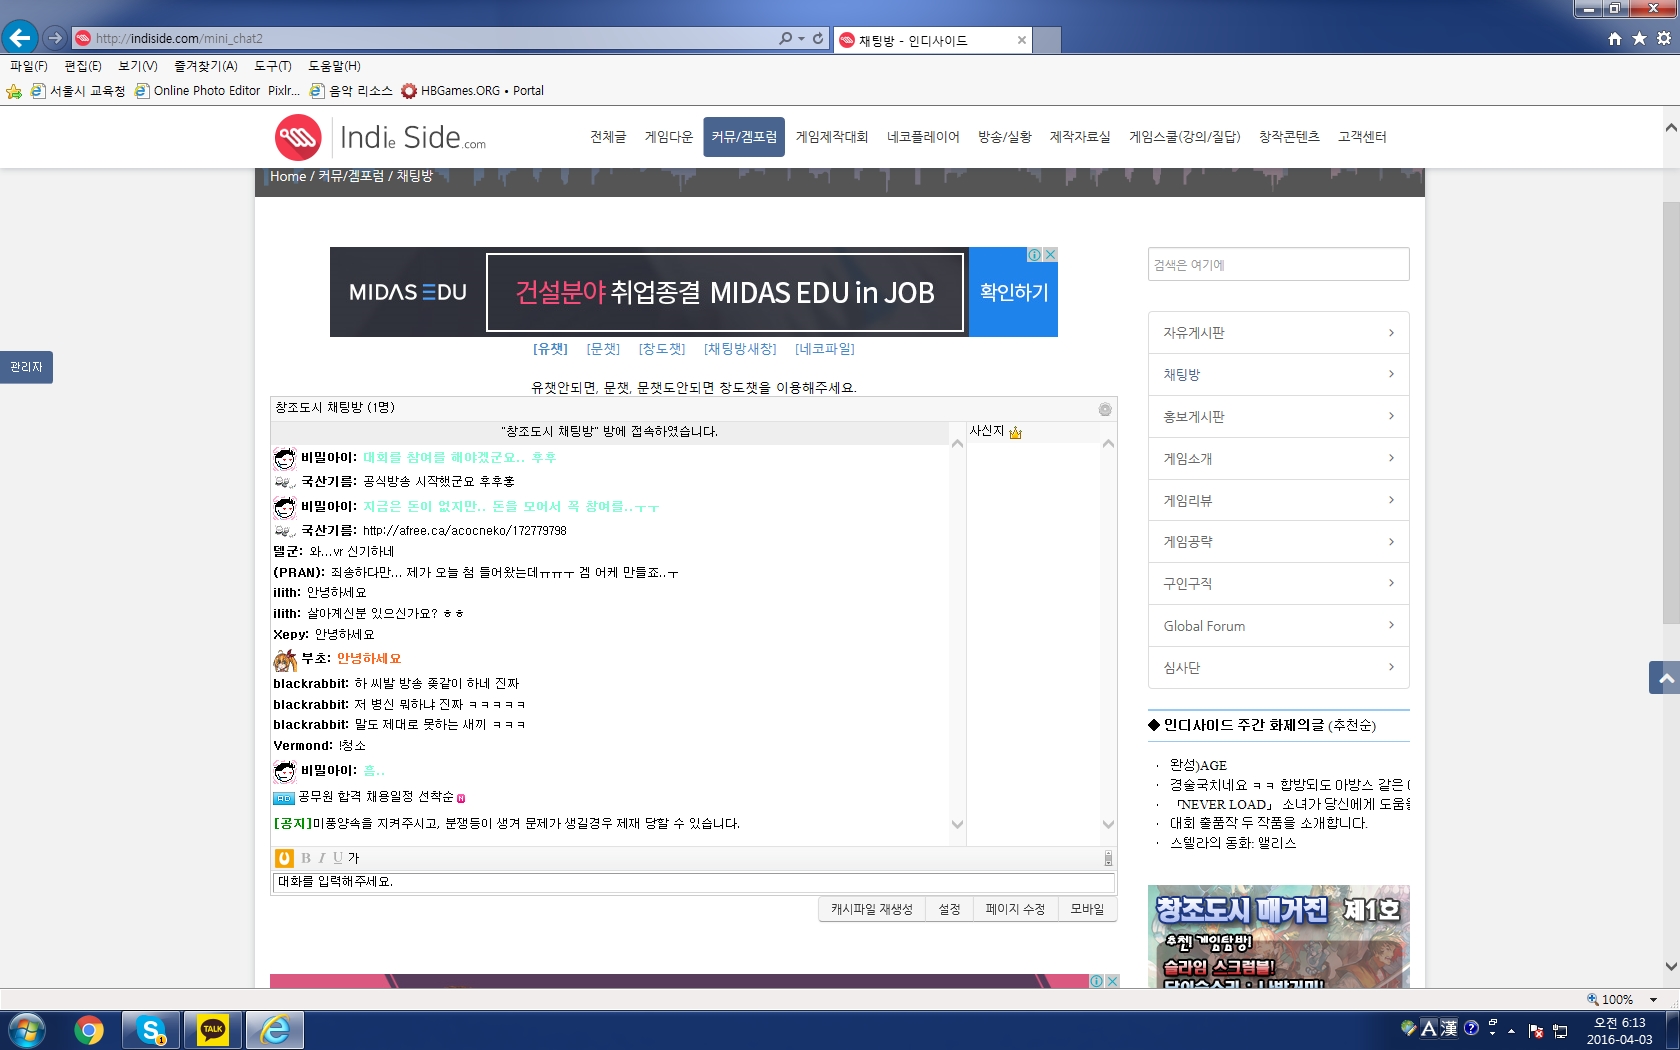This screenshot has height=1050, width=1680.
Task: Select 전체글 navigation tab
Action: click(x=608, y=137)
